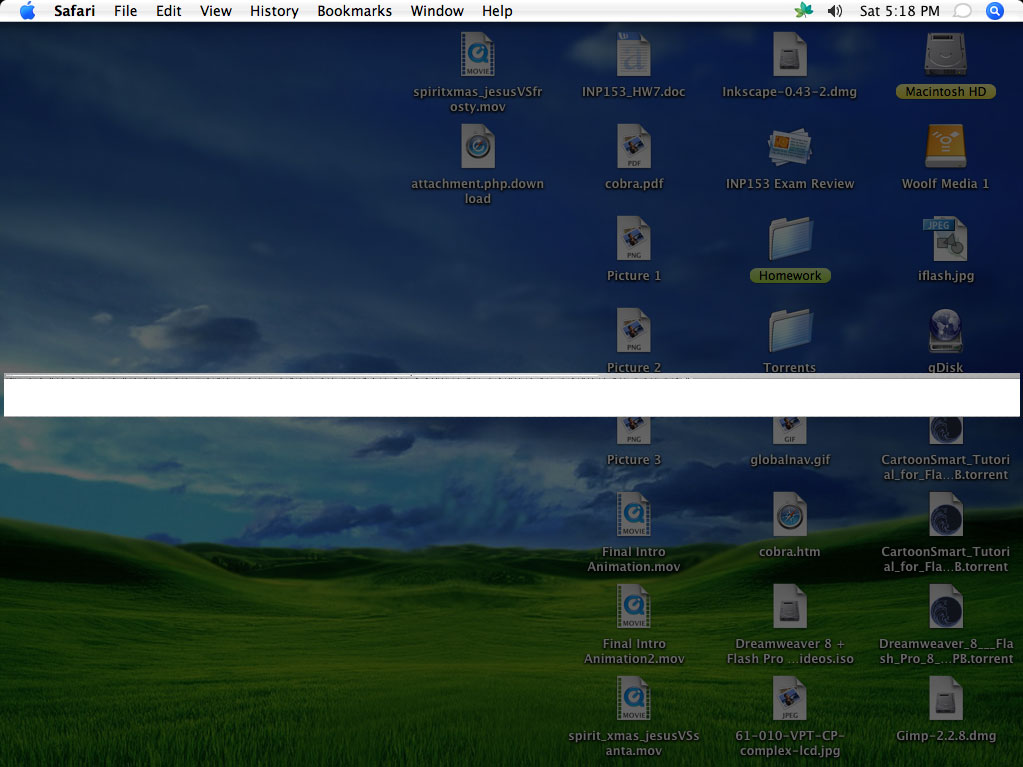Viewport: 1023px width, 767px height.
Task: Open Spotlight search in the menu bar
Action: (x=994, y=11)
